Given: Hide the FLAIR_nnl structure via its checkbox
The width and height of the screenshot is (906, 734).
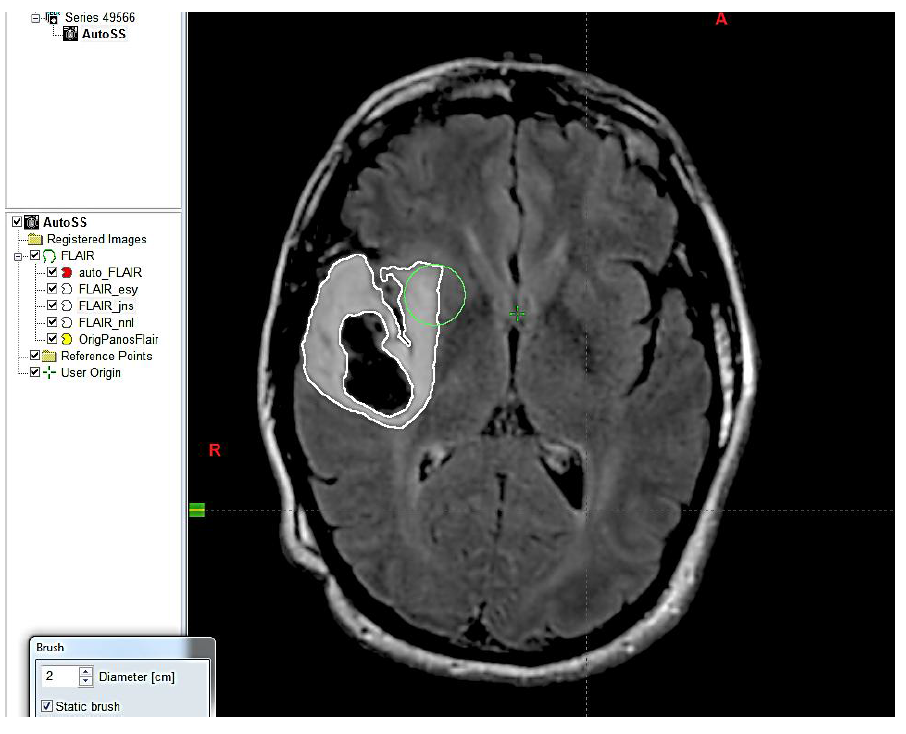Looking at the screenshot, I should pos(52,322).
